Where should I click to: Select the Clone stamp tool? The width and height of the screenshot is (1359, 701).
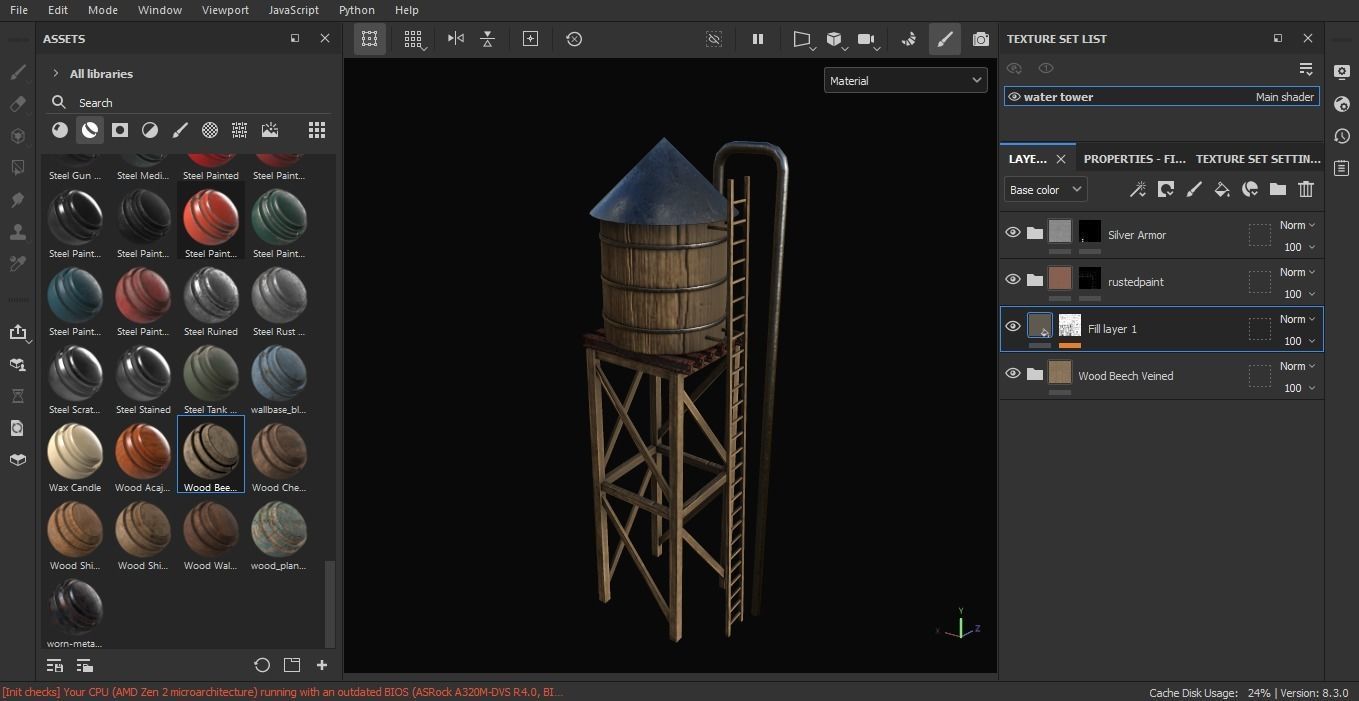tap(17, 232)
